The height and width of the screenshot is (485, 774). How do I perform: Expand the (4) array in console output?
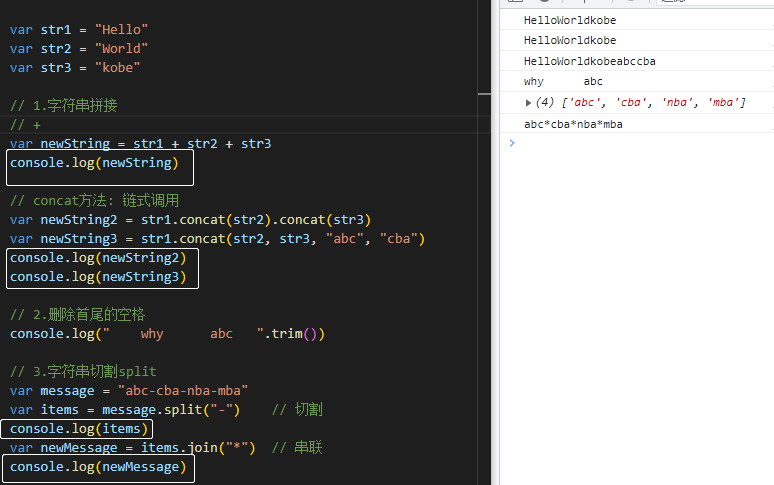click(528, 103)
